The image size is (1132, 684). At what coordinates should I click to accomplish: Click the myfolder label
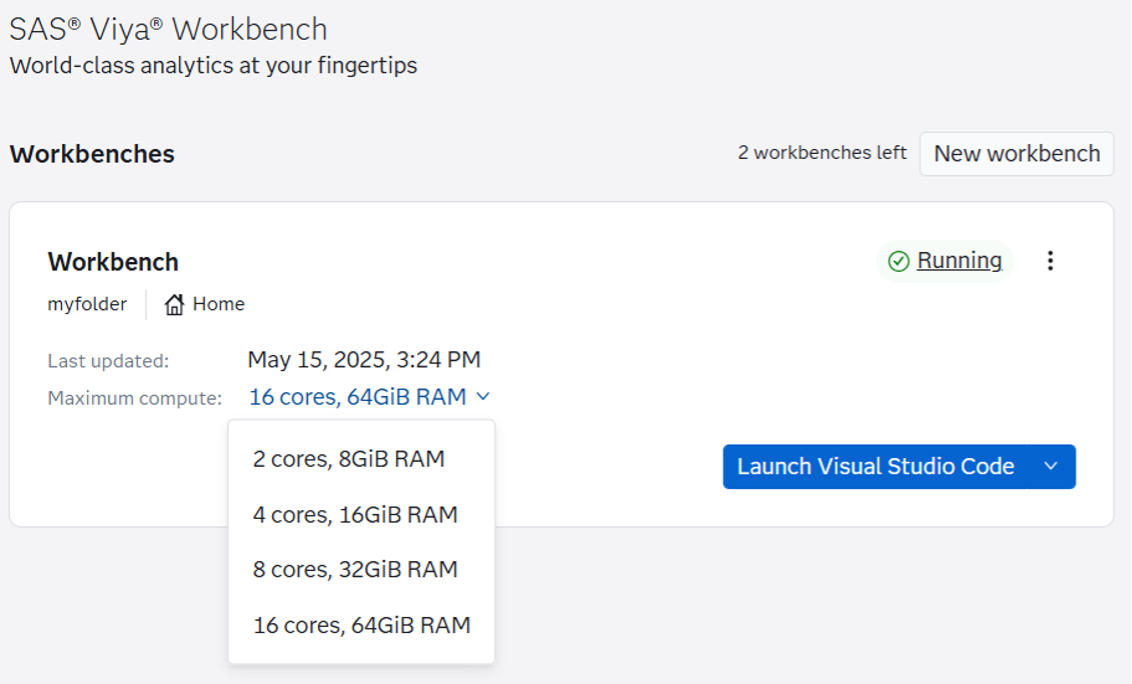87,305
